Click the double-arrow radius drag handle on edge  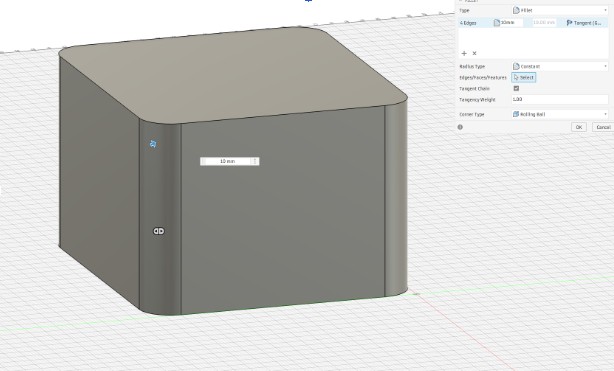tap(159, 231)
